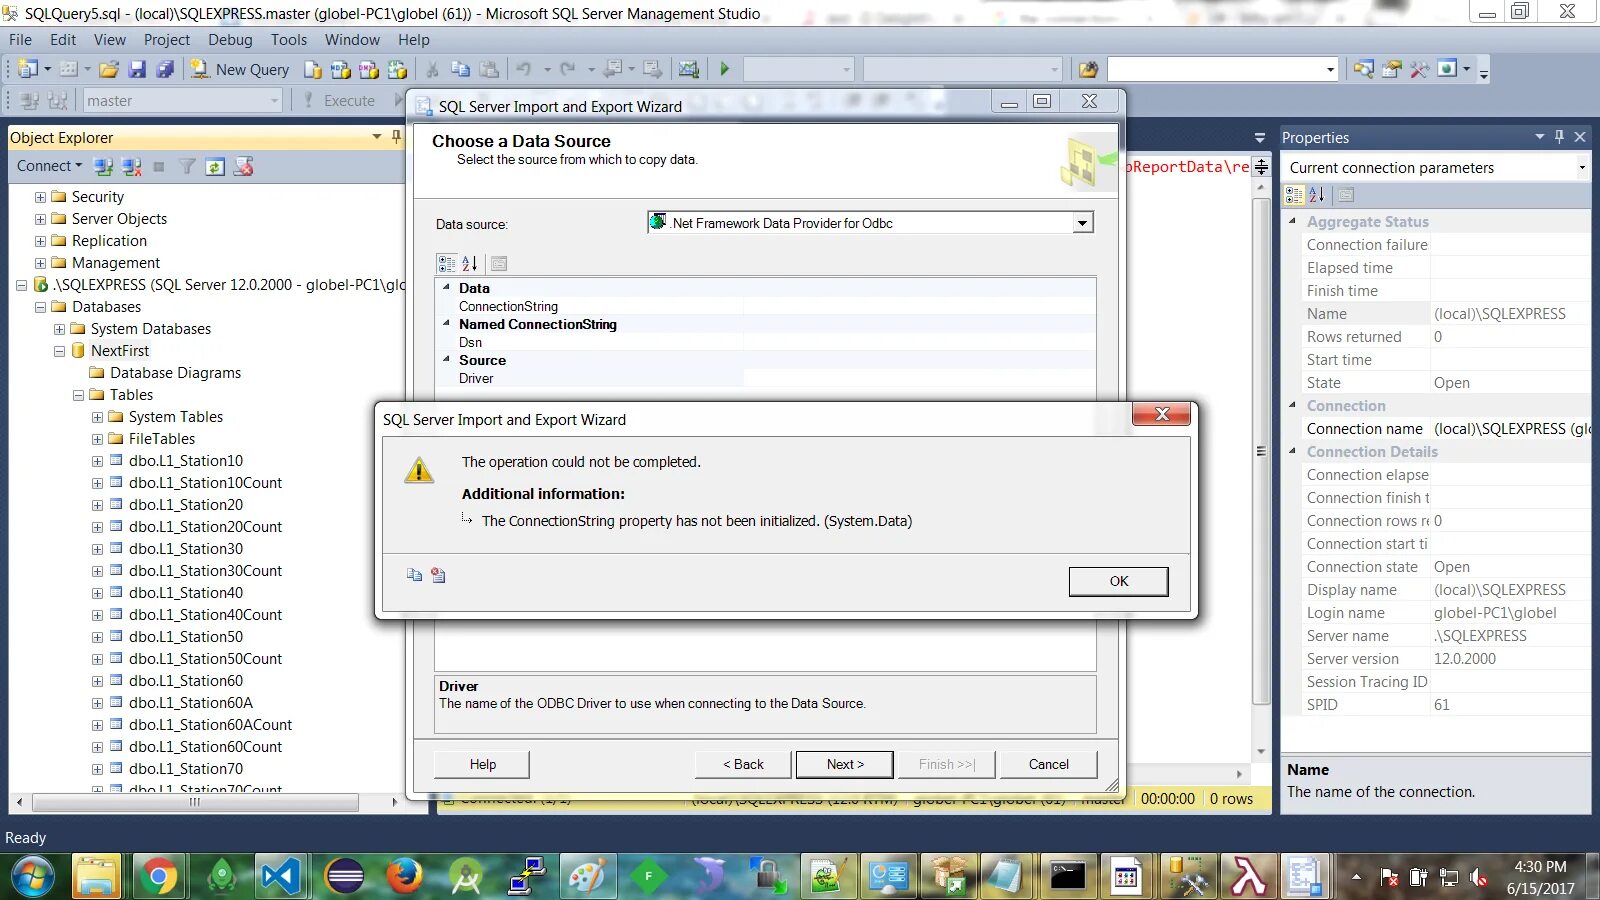Collapse the Named ConnectionString category in the wizard
This screenshot has height=900, width=1600.
point(446,323)
